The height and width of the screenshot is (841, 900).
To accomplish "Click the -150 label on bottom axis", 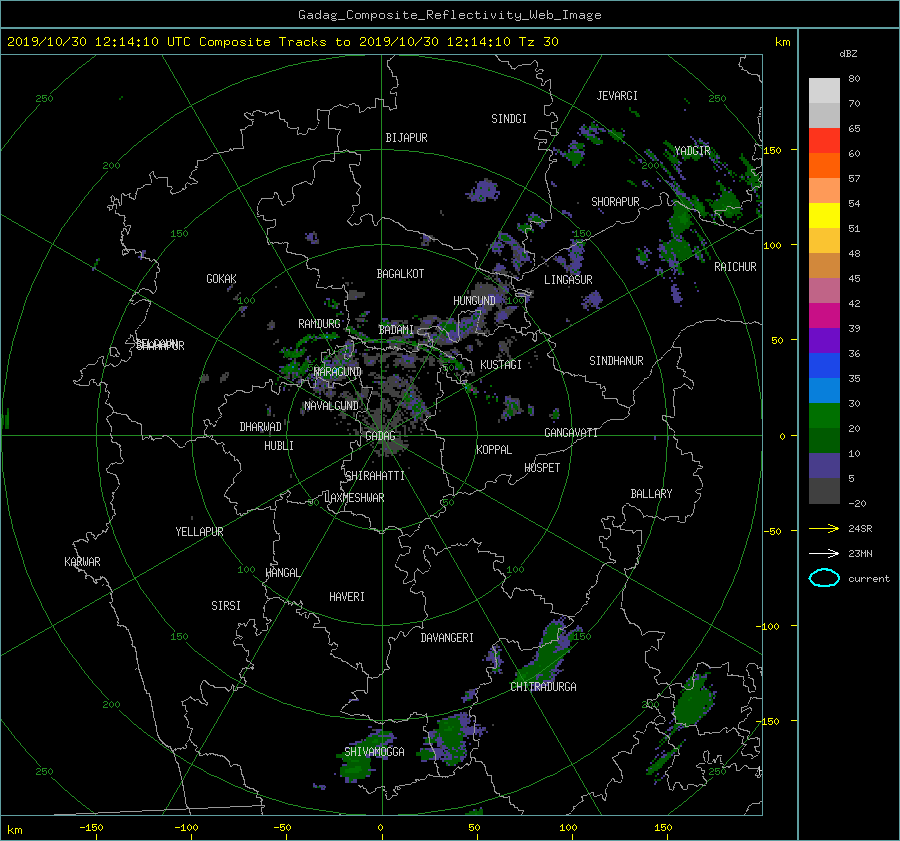I will click(x=91, y=828).
